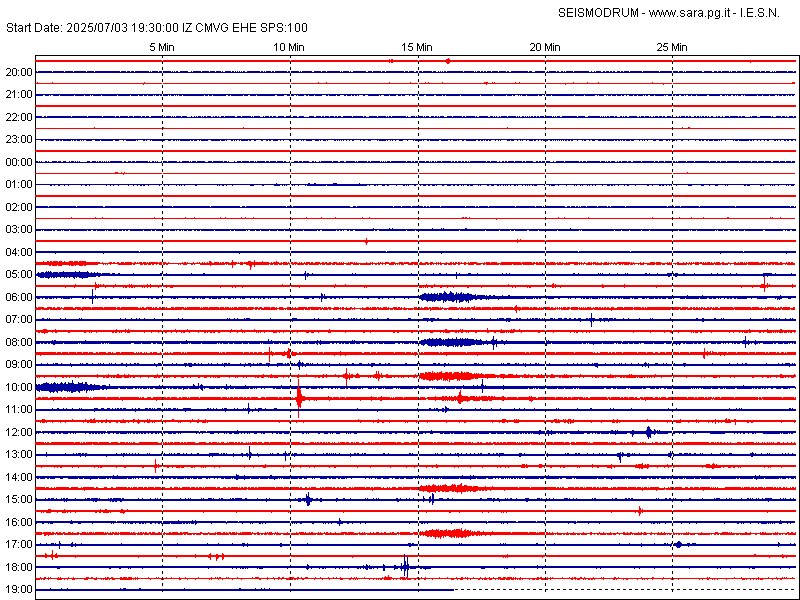Click the 22:00 hour label
Screen dimensions: 800x600
19,117
